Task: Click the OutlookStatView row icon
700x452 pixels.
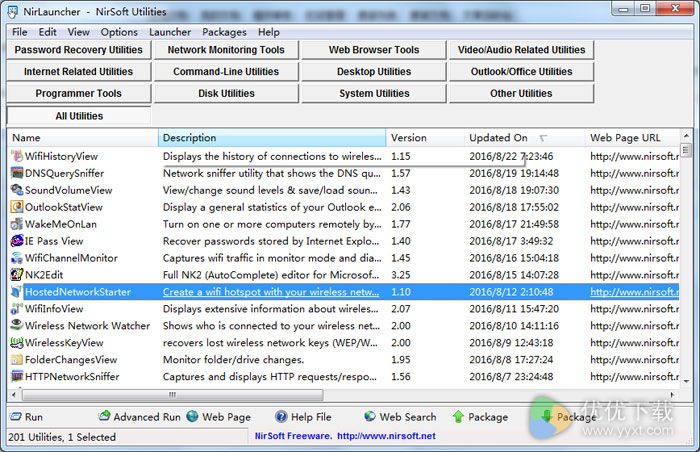Action: [17, 207]
